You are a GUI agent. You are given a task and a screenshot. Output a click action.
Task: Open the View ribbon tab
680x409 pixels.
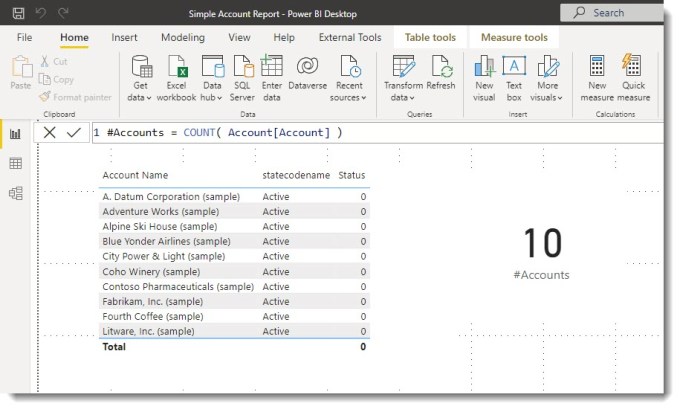(239, 37)
